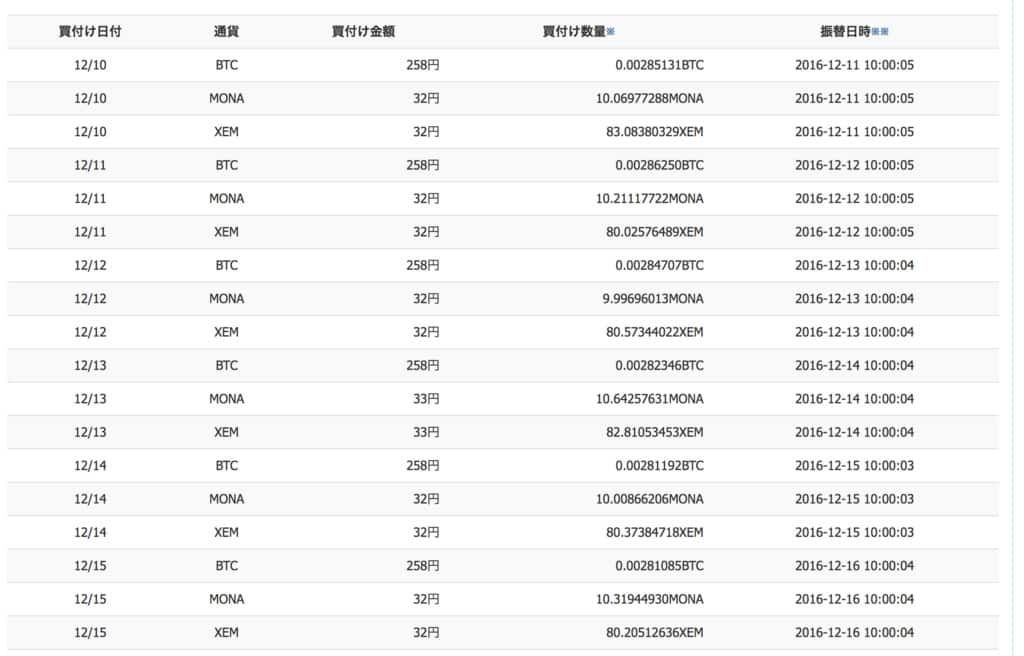Screen dimensions: 1024x656
Task: Select quantity 0.00284707BTC
Action: [x=660, y=265]
